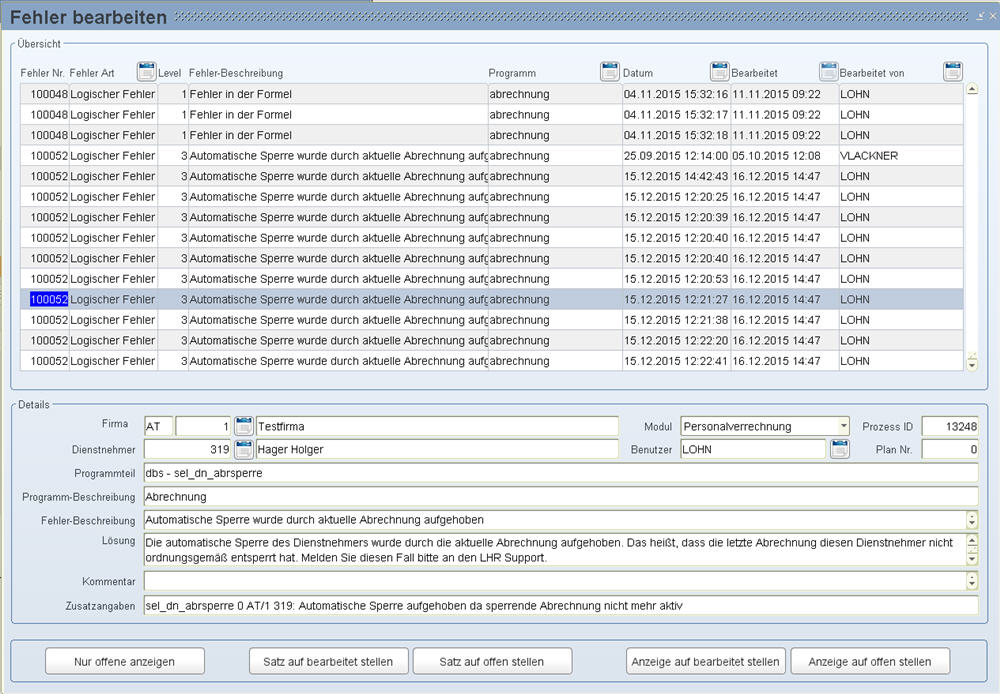Click the Fehler-Beschreibung details field
Screen dimensions: 1000x694
[555, 520]
